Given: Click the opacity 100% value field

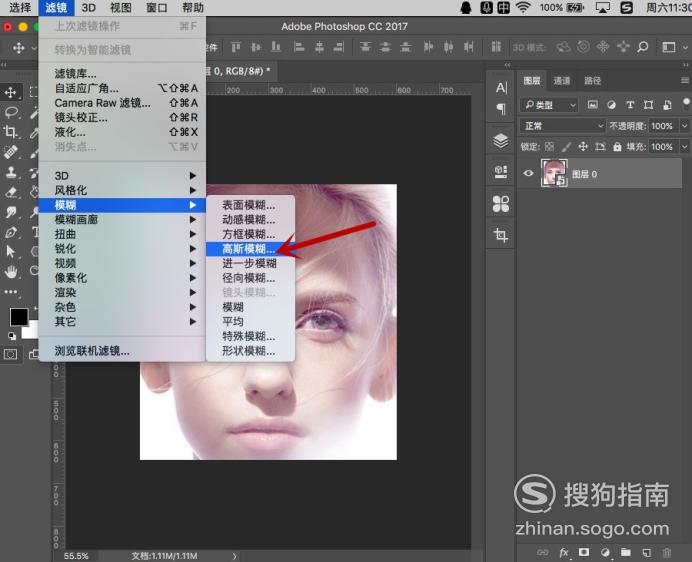Looking at the screenshot, I should (662, 126).
